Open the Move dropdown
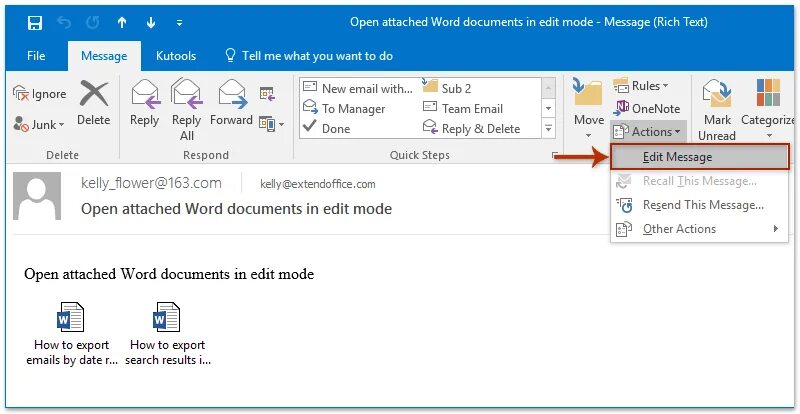 pyautogui.click(x=589, y=108)
